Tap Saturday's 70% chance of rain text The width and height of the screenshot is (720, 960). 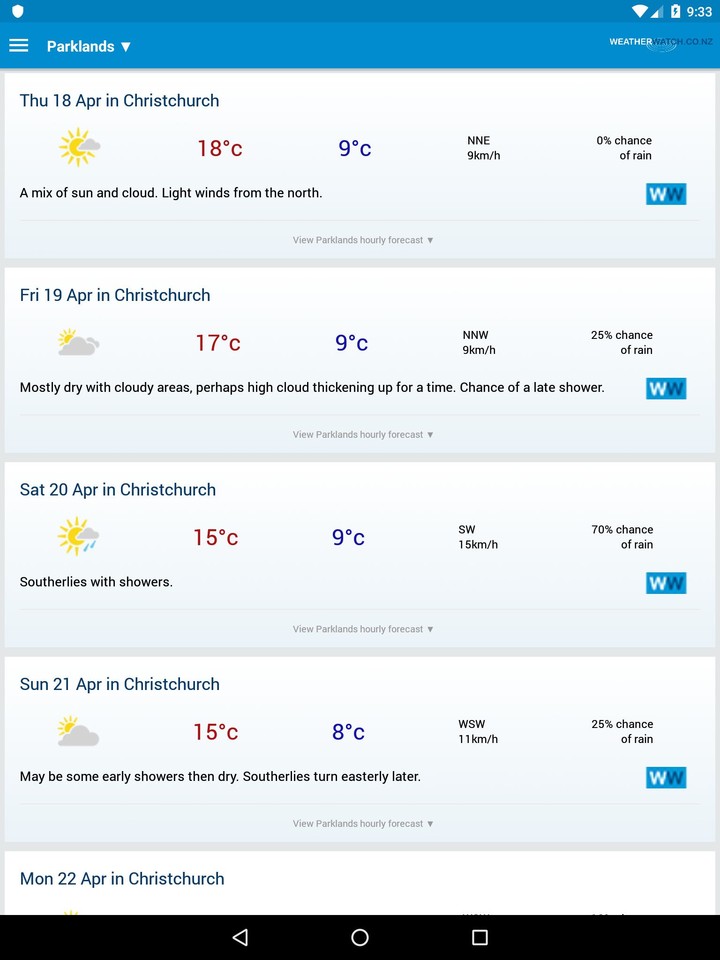point(621,537)
